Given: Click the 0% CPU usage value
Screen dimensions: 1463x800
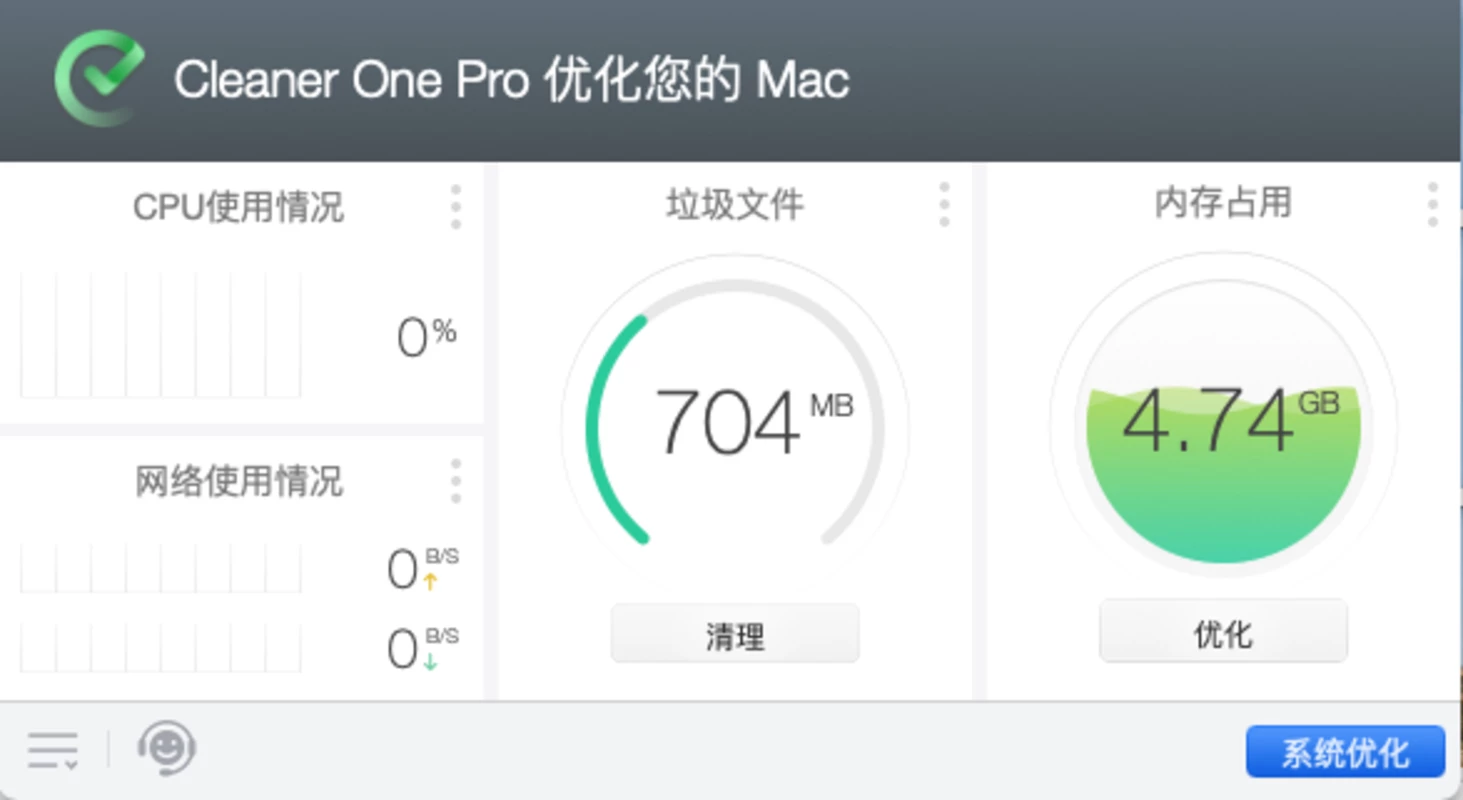Looking at the screenshot, I should coord(427,336).
